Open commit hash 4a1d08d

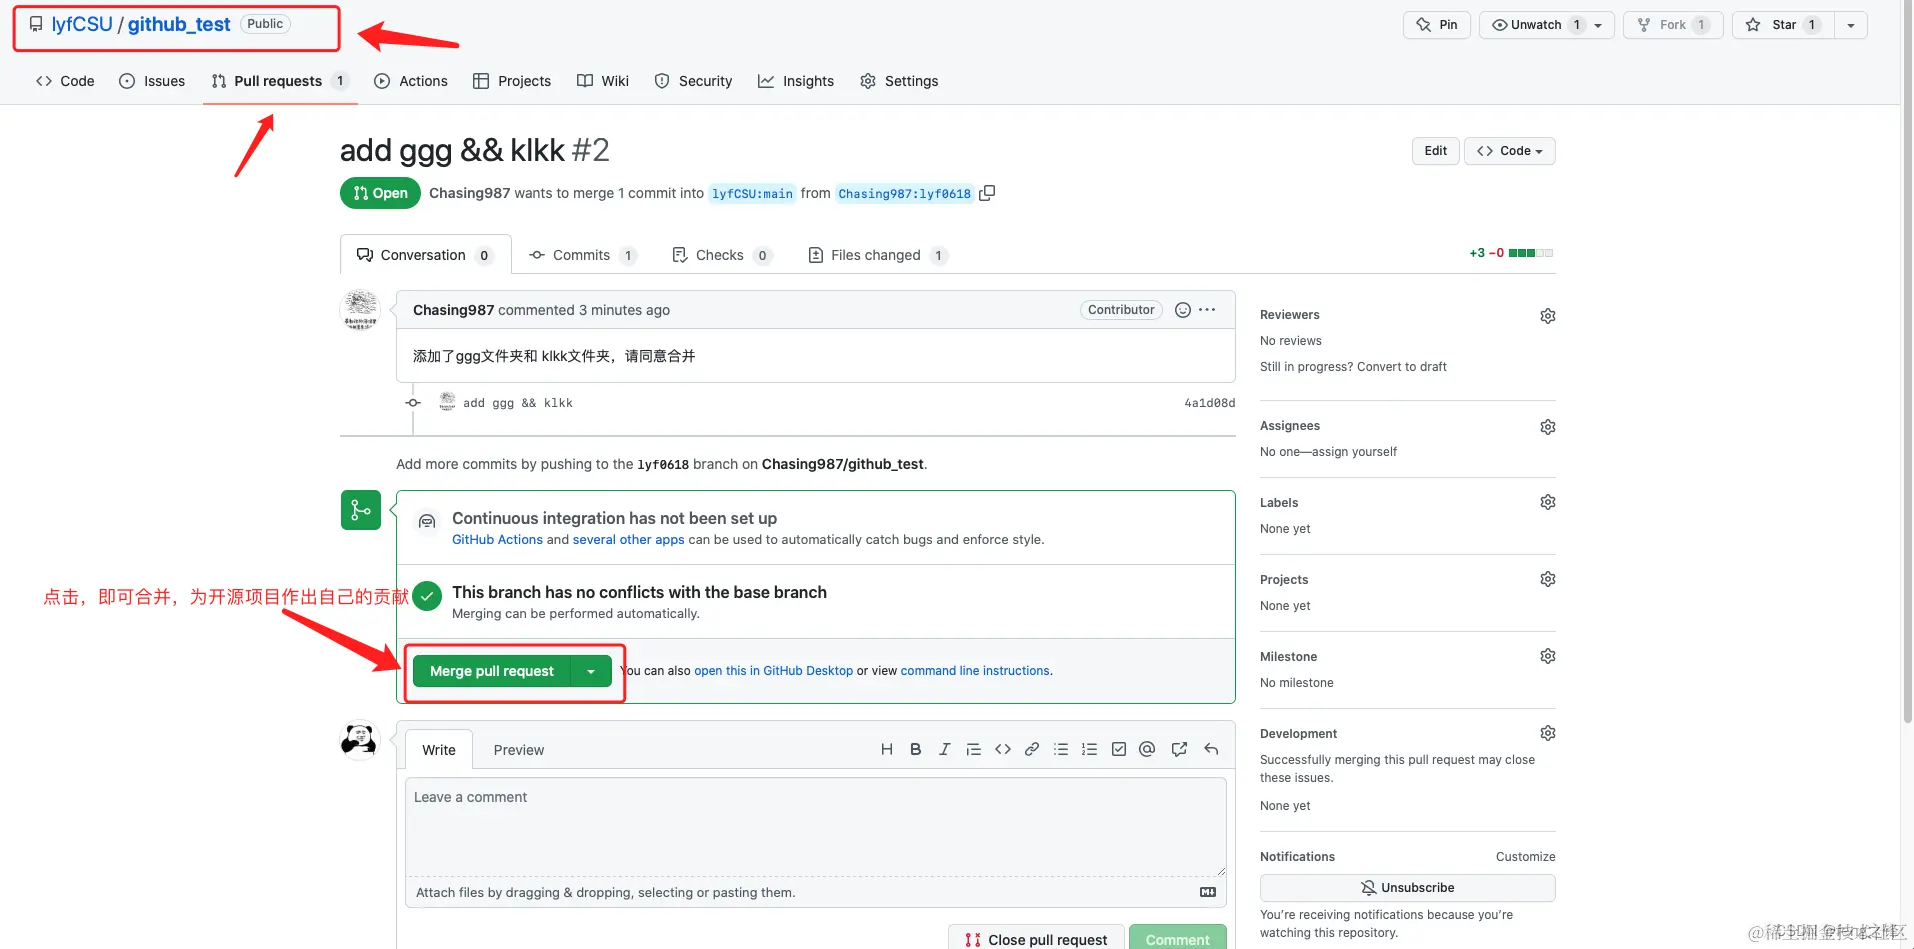[1210, 403]
